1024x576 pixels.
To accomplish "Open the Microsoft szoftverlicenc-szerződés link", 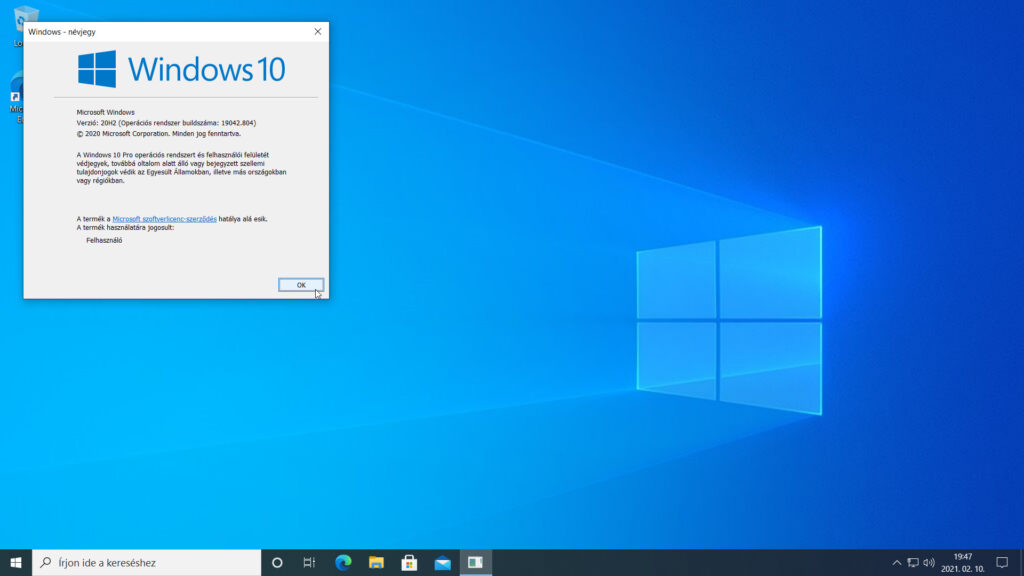I will pos(164,219).
